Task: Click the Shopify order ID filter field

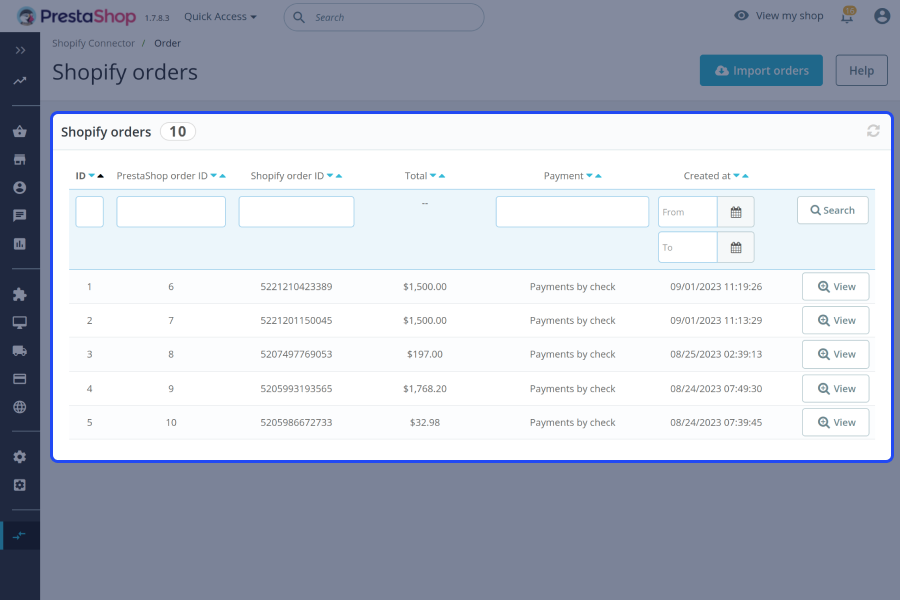Action: click(x=296, y=212)
